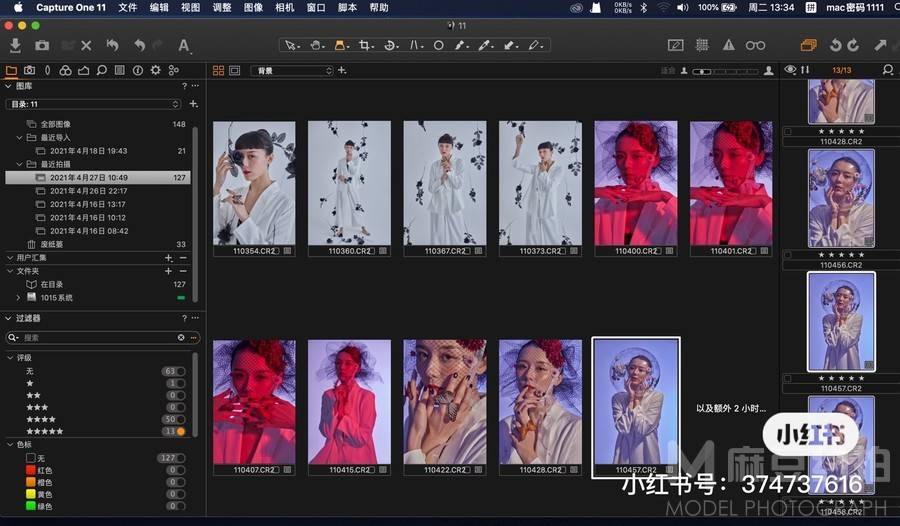Open the Library folder tool tab
Viewport: 900px width, 526px height.
pyautogui.click(x=11, y=70)
